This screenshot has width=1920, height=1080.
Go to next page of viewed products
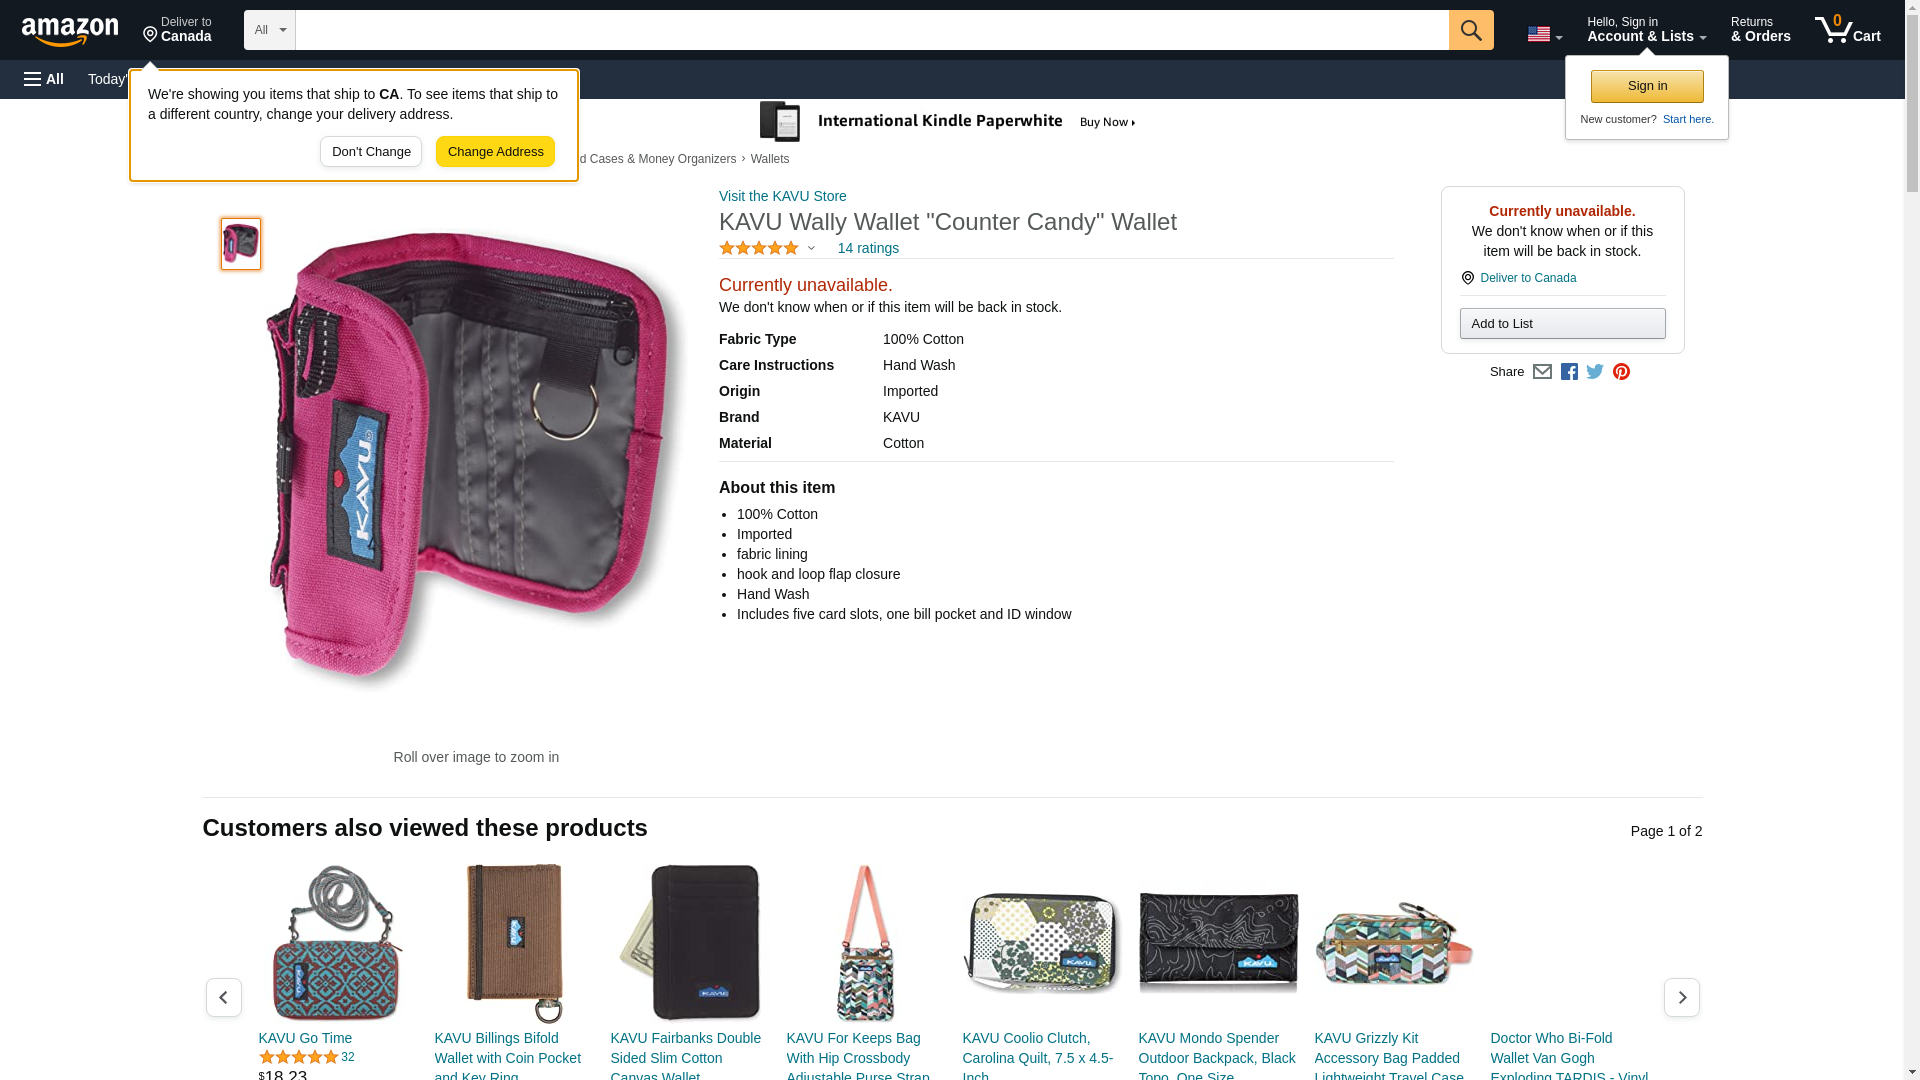pyautogui.click(x=1681, y=998)
